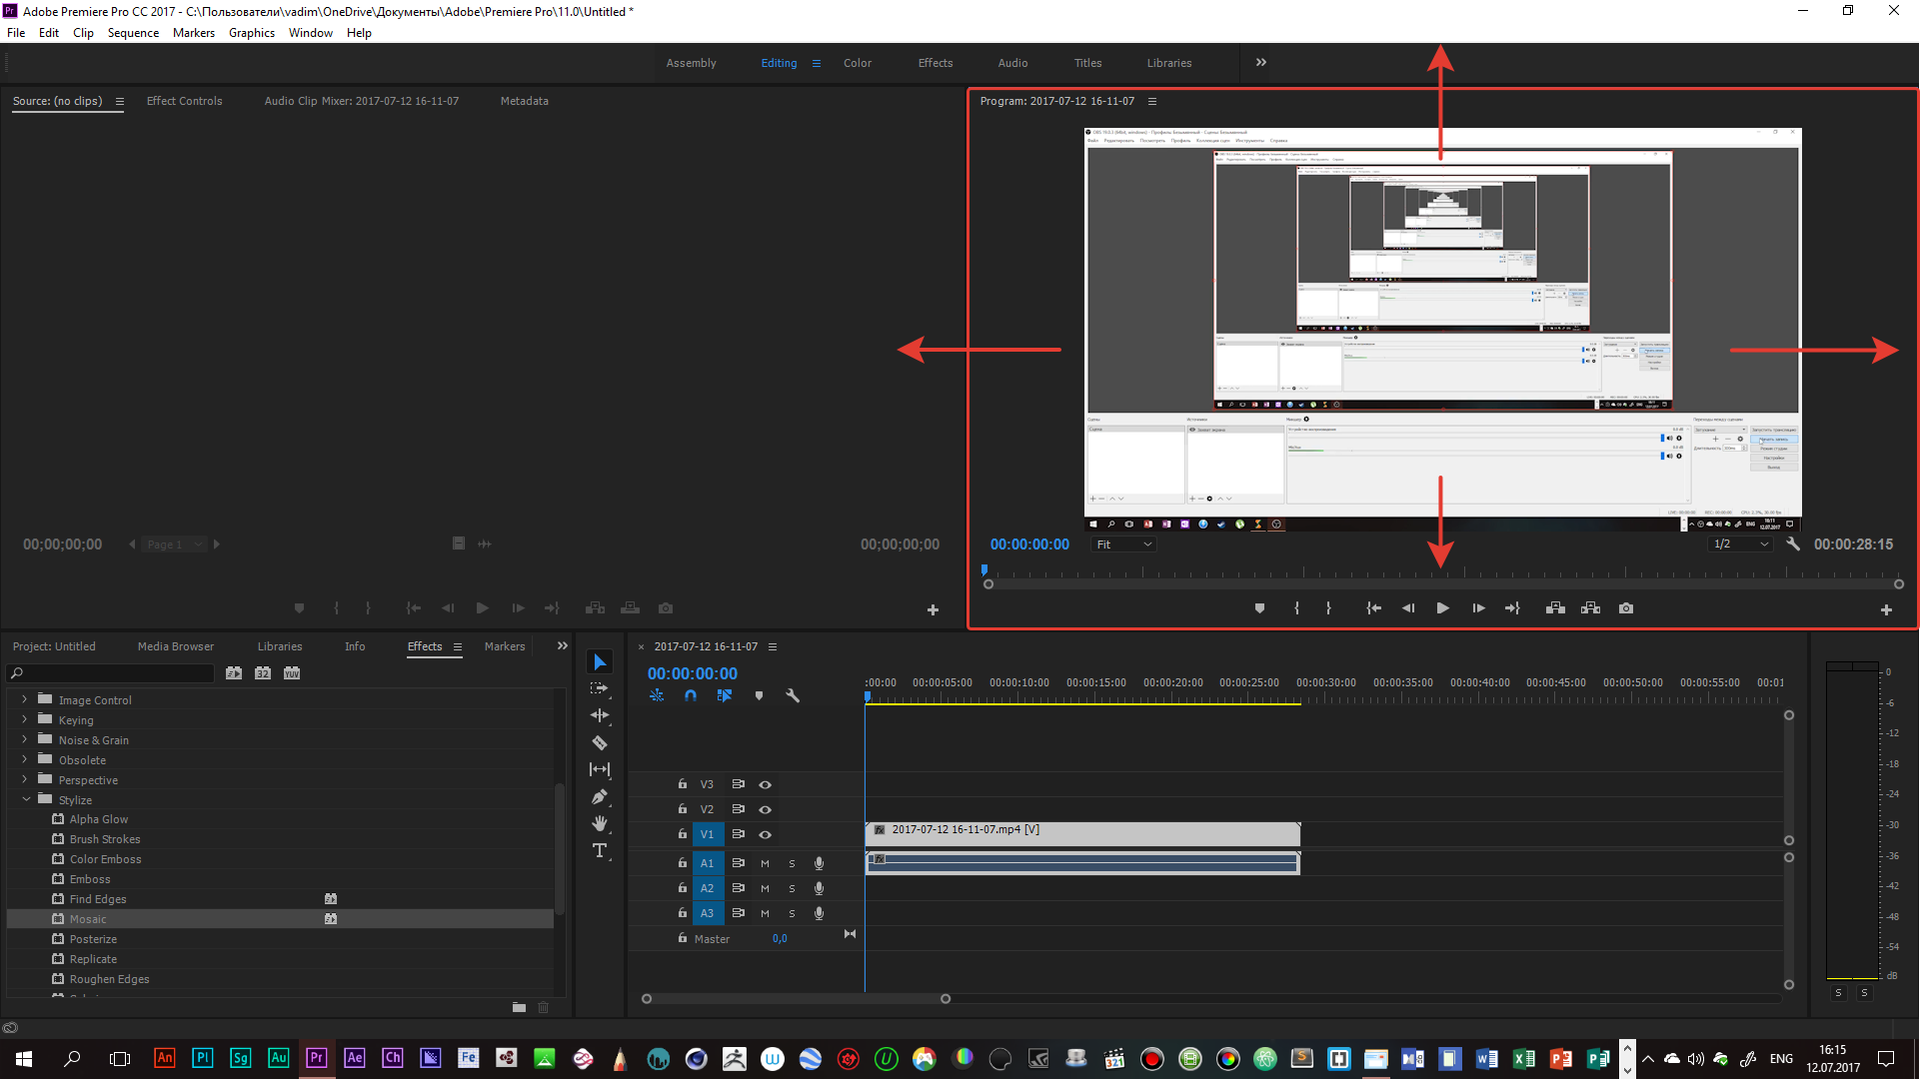Click the Effects search field
Screen dimensions: 1920x1079
tap(110, 673)
